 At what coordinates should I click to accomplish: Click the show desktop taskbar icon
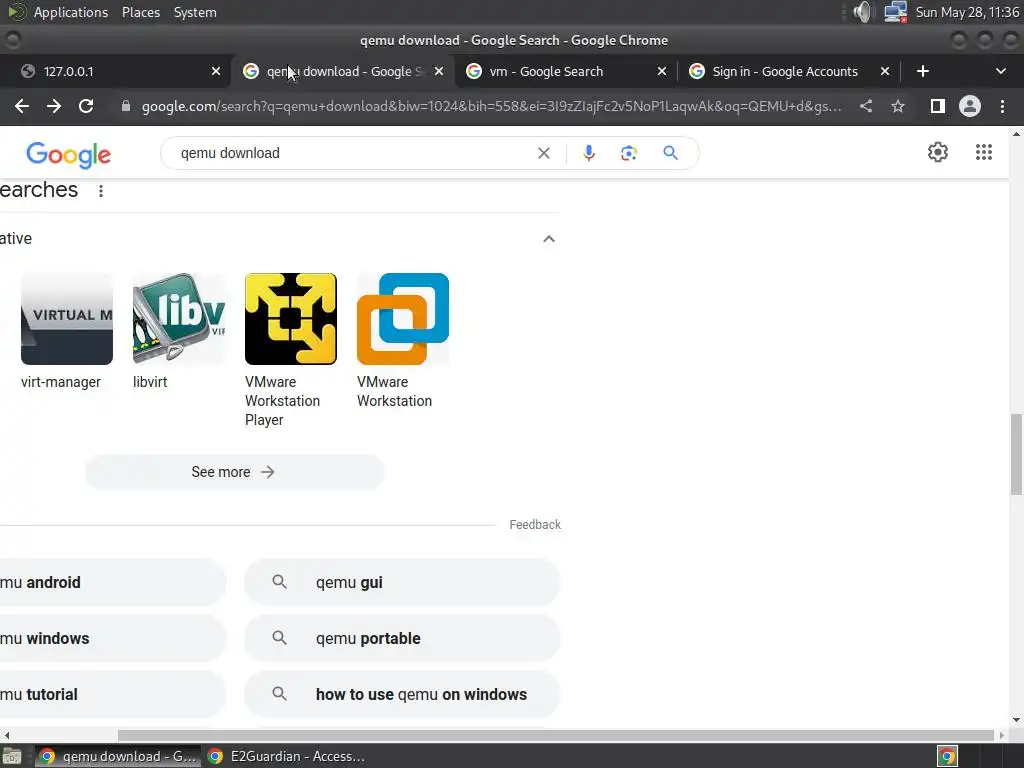[12, 756]
